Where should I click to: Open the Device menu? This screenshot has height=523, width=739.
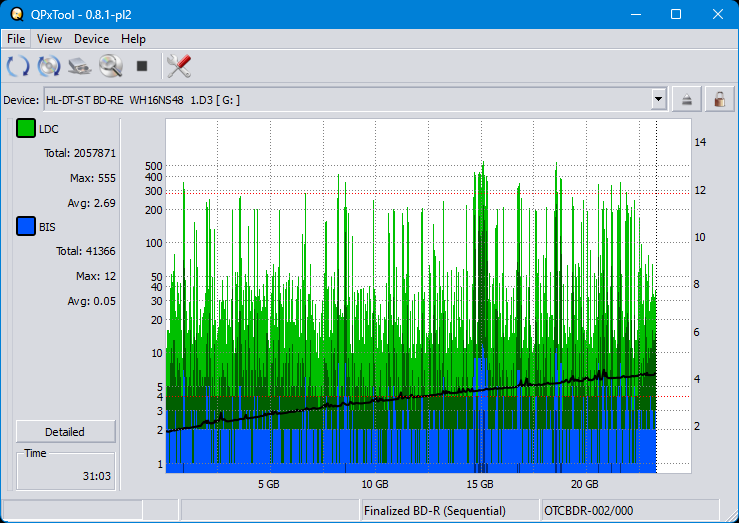click(x=91, y=39)
